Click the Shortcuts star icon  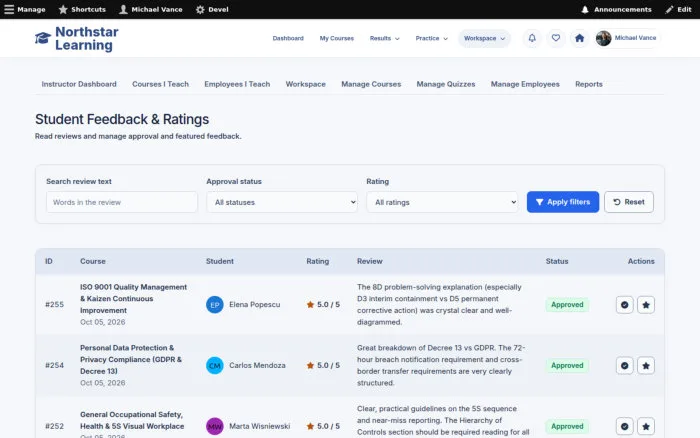63,9
